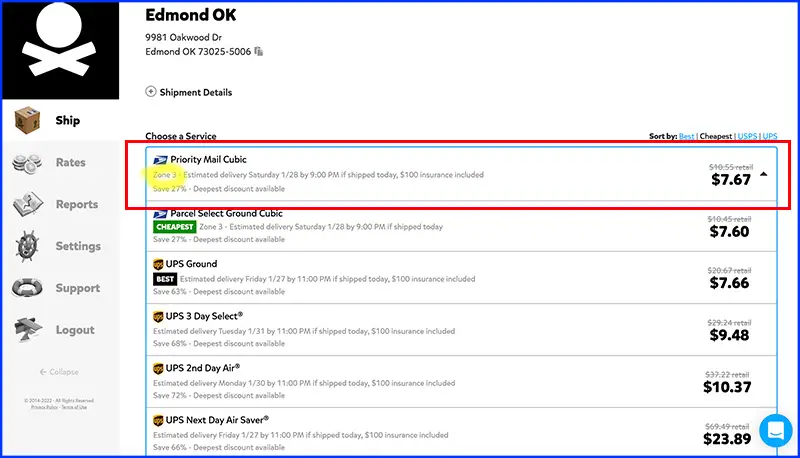Click UPS shield on UPS 3 Day Select
Image resolution: width=800 pixels, height=458 pixels.
[x=158, y=316]
